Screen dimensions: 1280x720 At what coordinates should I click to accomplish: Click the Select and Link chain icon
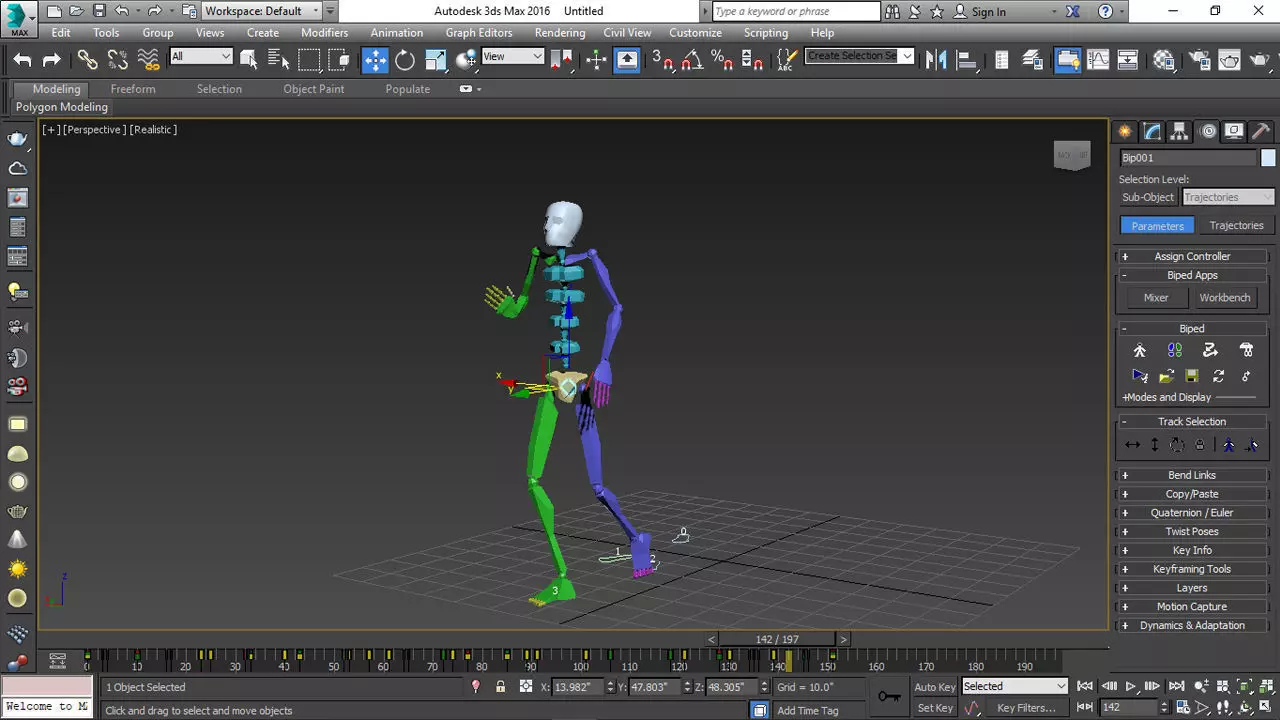click(88, 60)
